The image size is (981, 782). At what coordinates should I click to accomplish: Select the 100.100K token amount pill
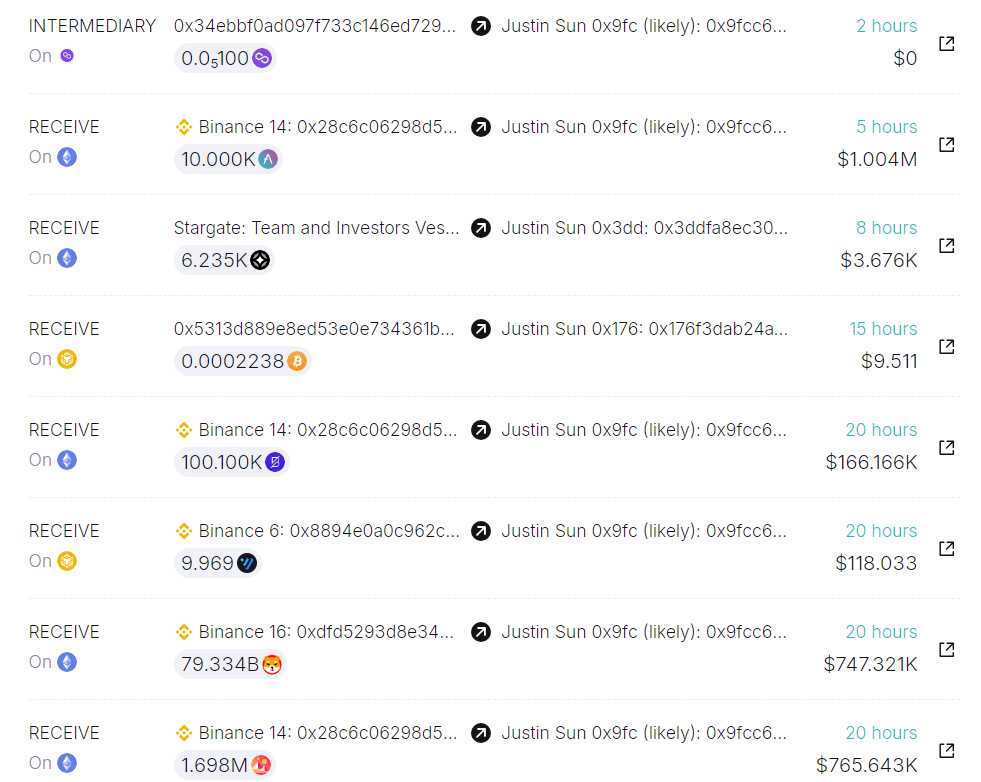point(231,462)
